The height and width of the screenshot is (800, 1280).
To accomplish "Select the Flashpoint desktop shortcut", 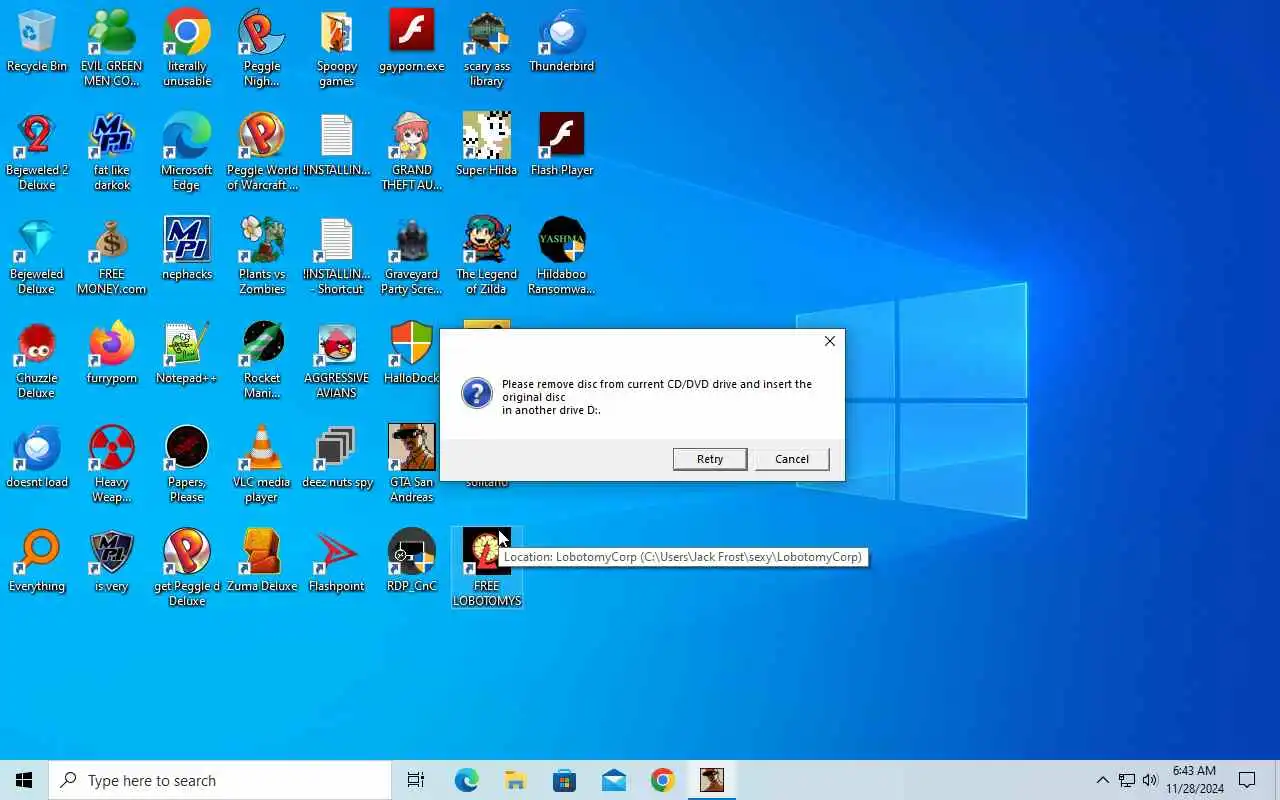I will (x=337, y=561).
